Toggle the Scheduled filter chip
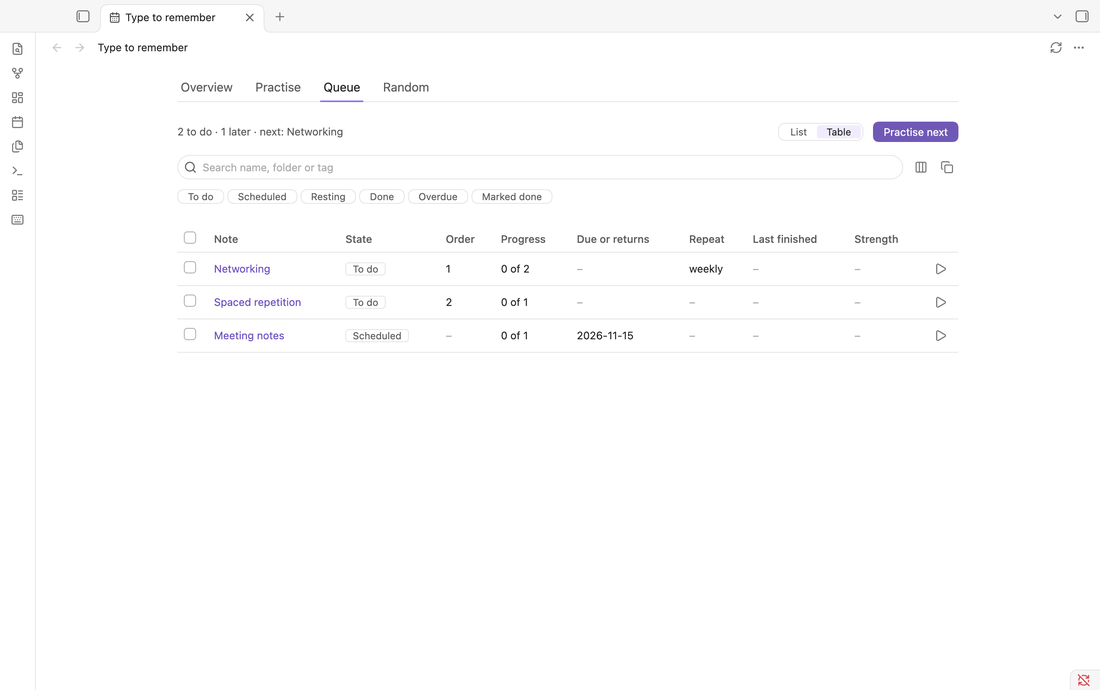Screen dimensions: 1100x690 262,197
